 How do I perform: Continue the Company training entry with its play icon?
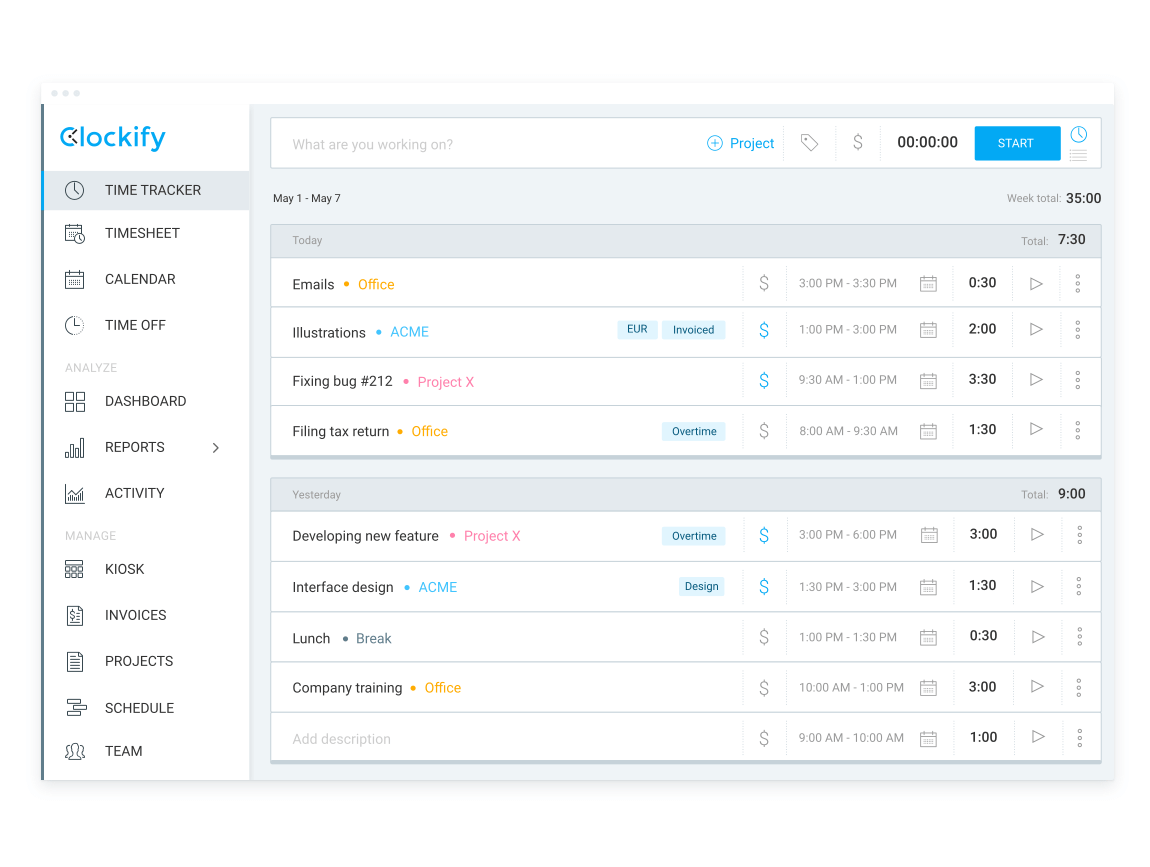[1037, 687]
